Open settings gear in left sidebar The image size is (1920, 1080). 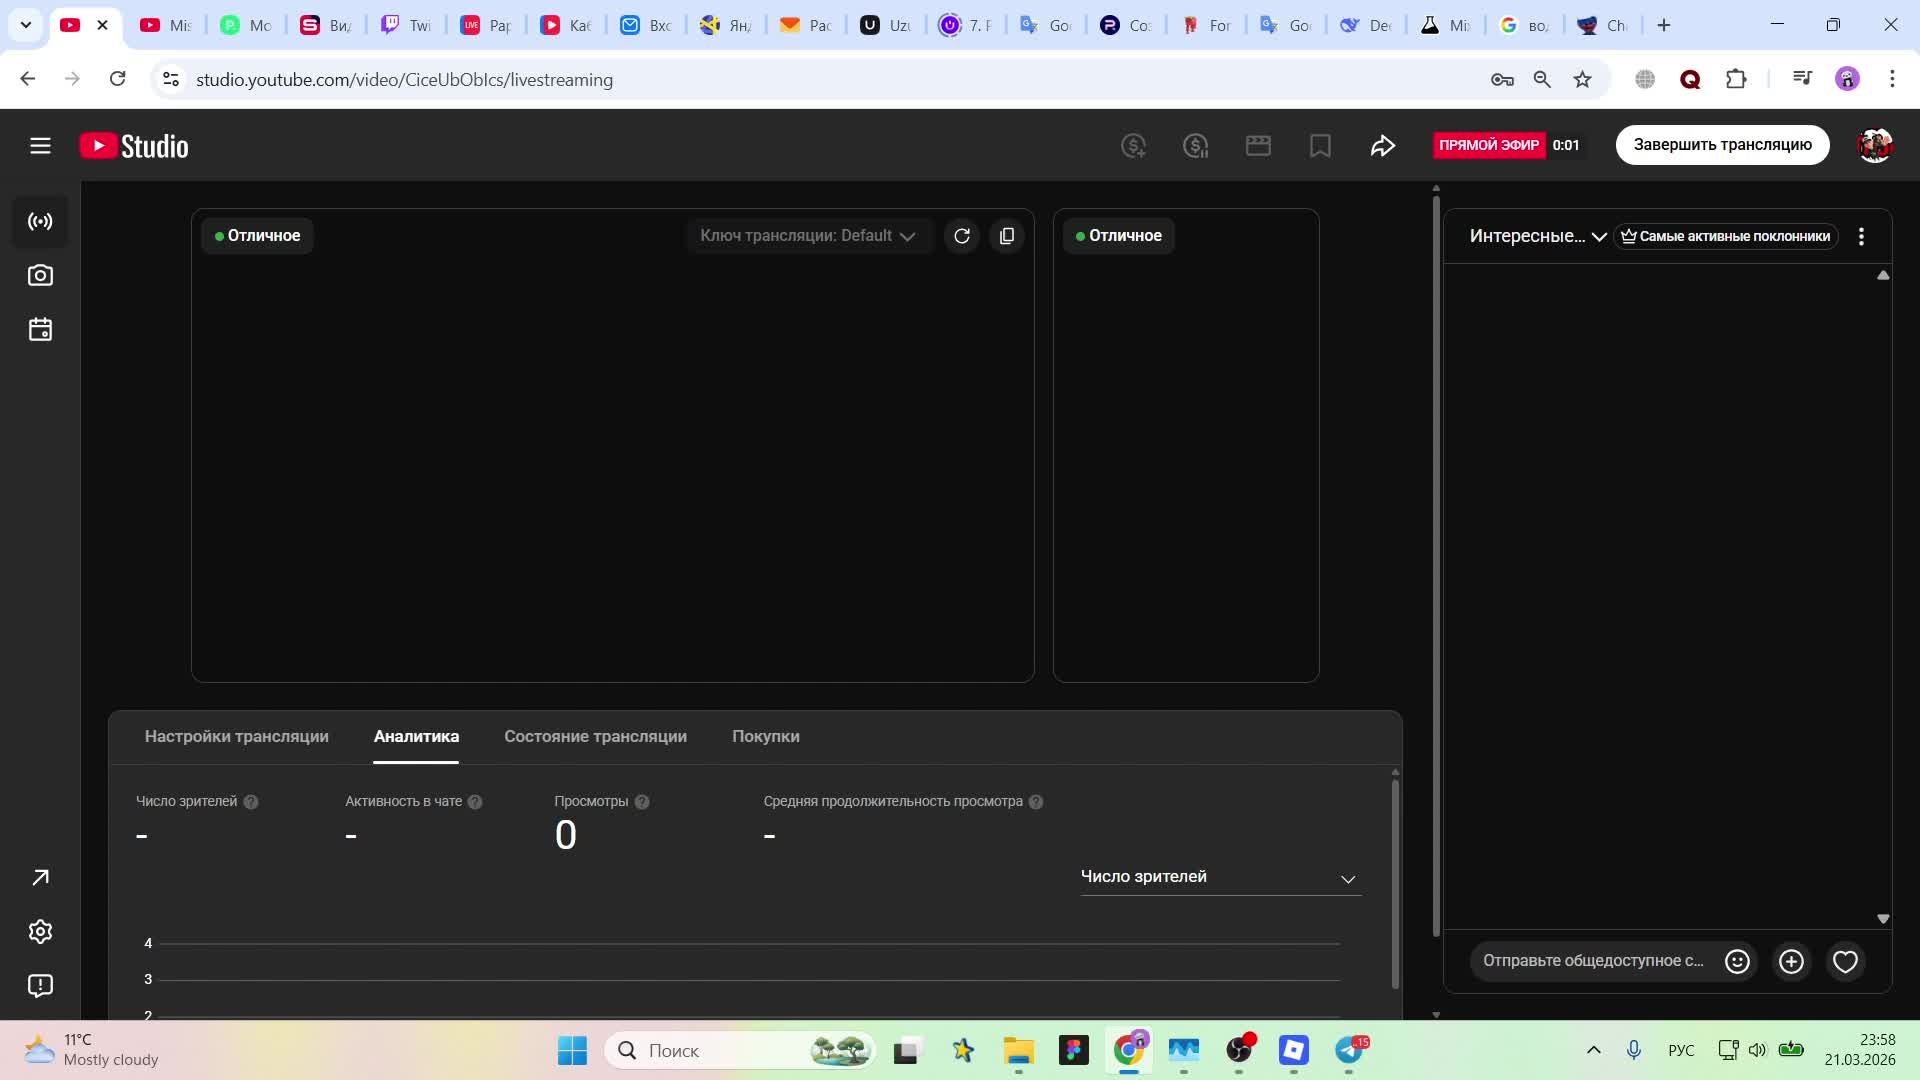tap(40, 932)
